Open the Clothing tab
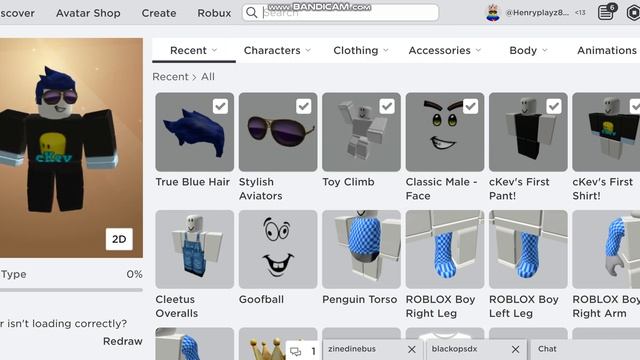The image size is (640, 360). click(361, 50)
